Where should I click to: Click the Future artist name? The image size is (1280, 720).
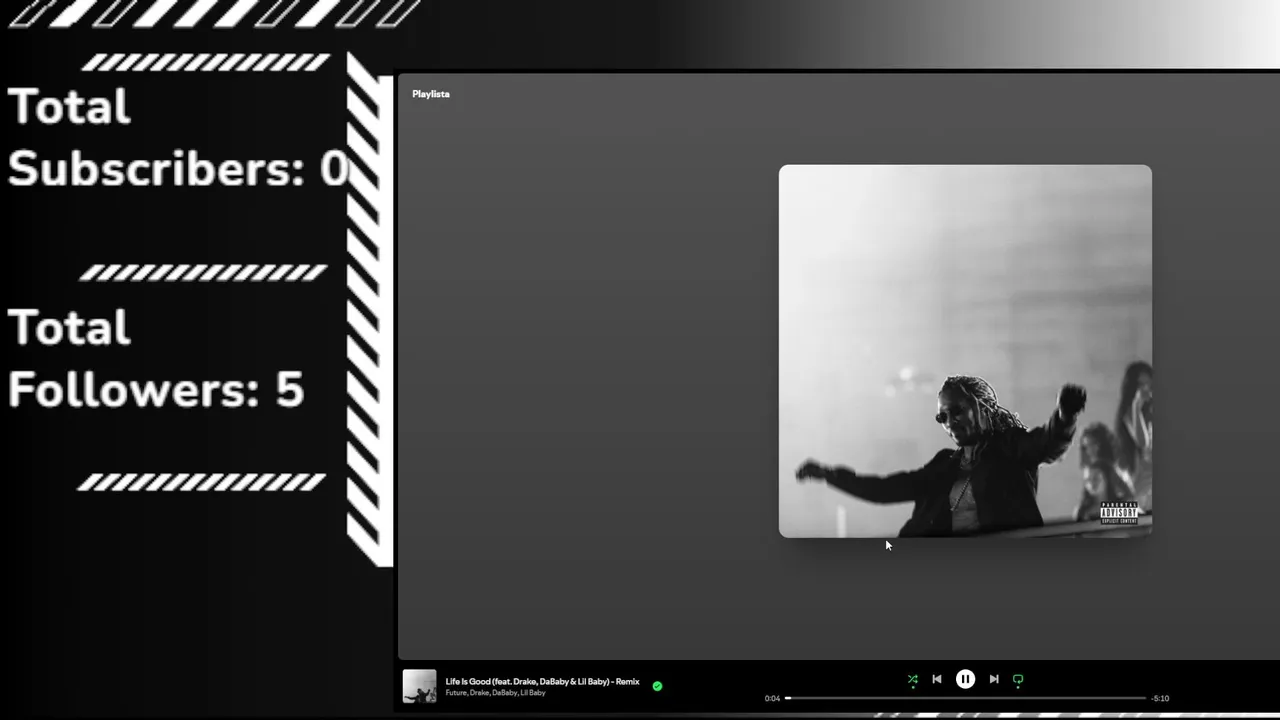pos(456,693)
